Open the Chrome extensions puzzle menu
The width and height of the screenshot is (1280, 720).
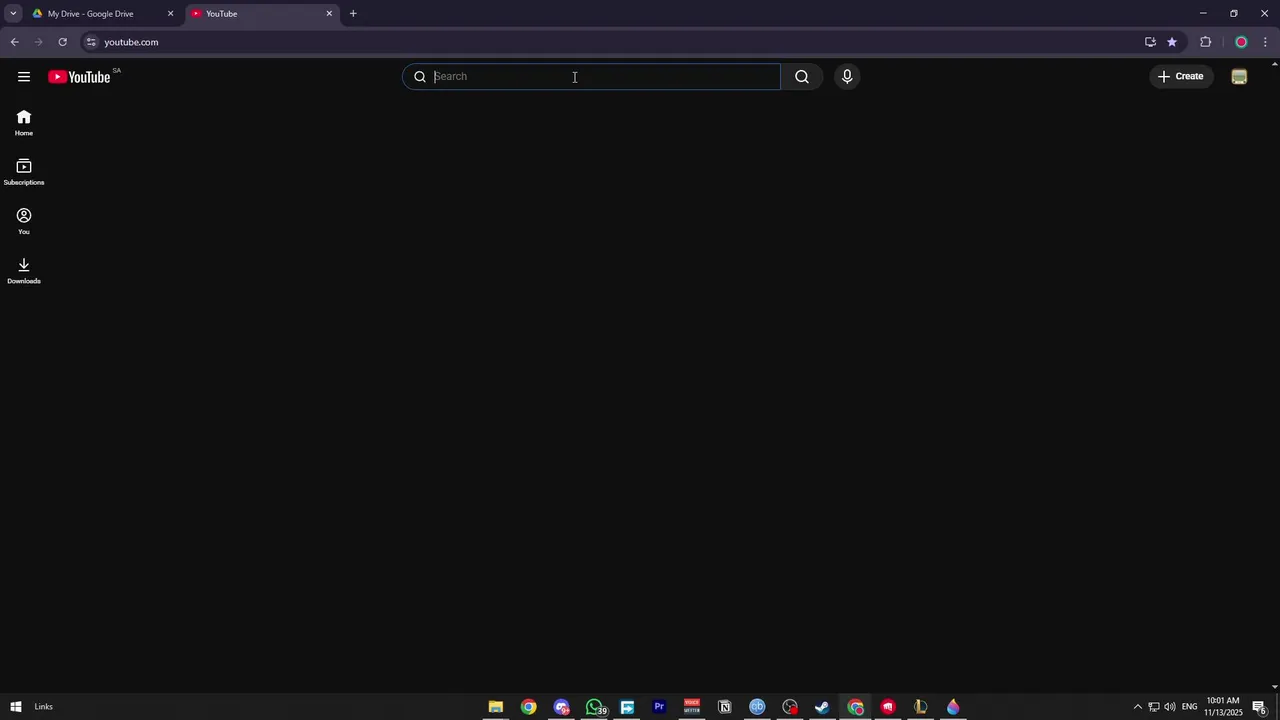pos(1205,42)
